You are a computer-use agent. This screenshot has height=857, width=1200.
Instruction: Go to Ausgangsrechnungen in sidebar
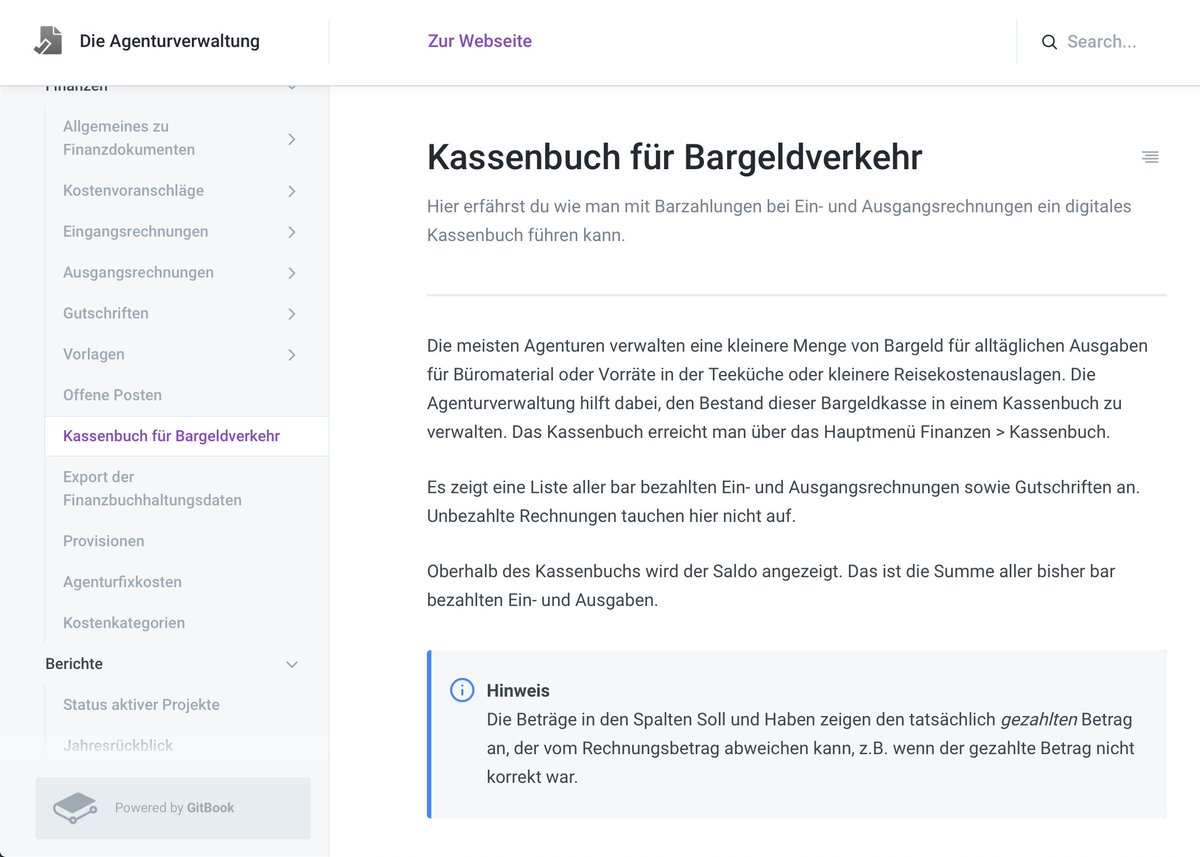pos(138,272)
